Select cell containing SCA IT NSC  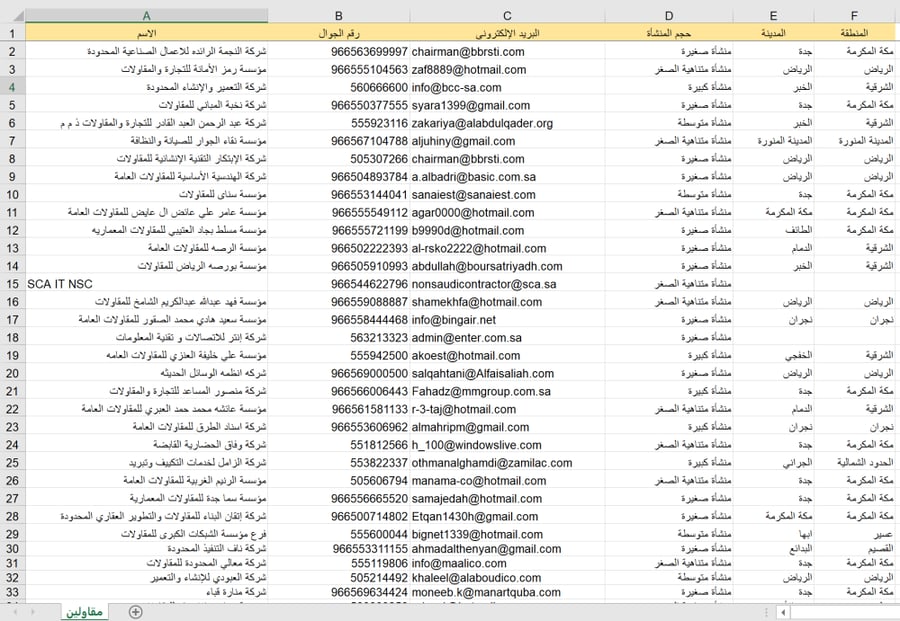146,284
